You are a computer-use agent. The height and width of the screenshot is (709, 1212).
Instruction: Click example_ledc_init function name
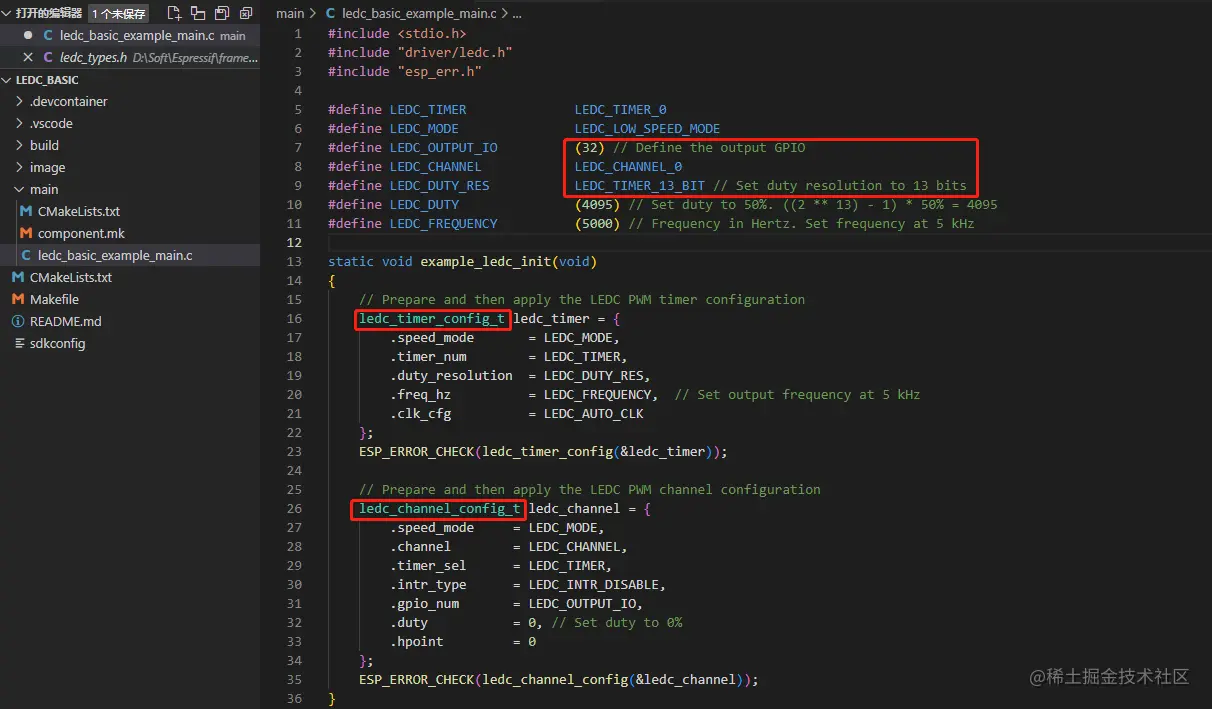(486, 261)
